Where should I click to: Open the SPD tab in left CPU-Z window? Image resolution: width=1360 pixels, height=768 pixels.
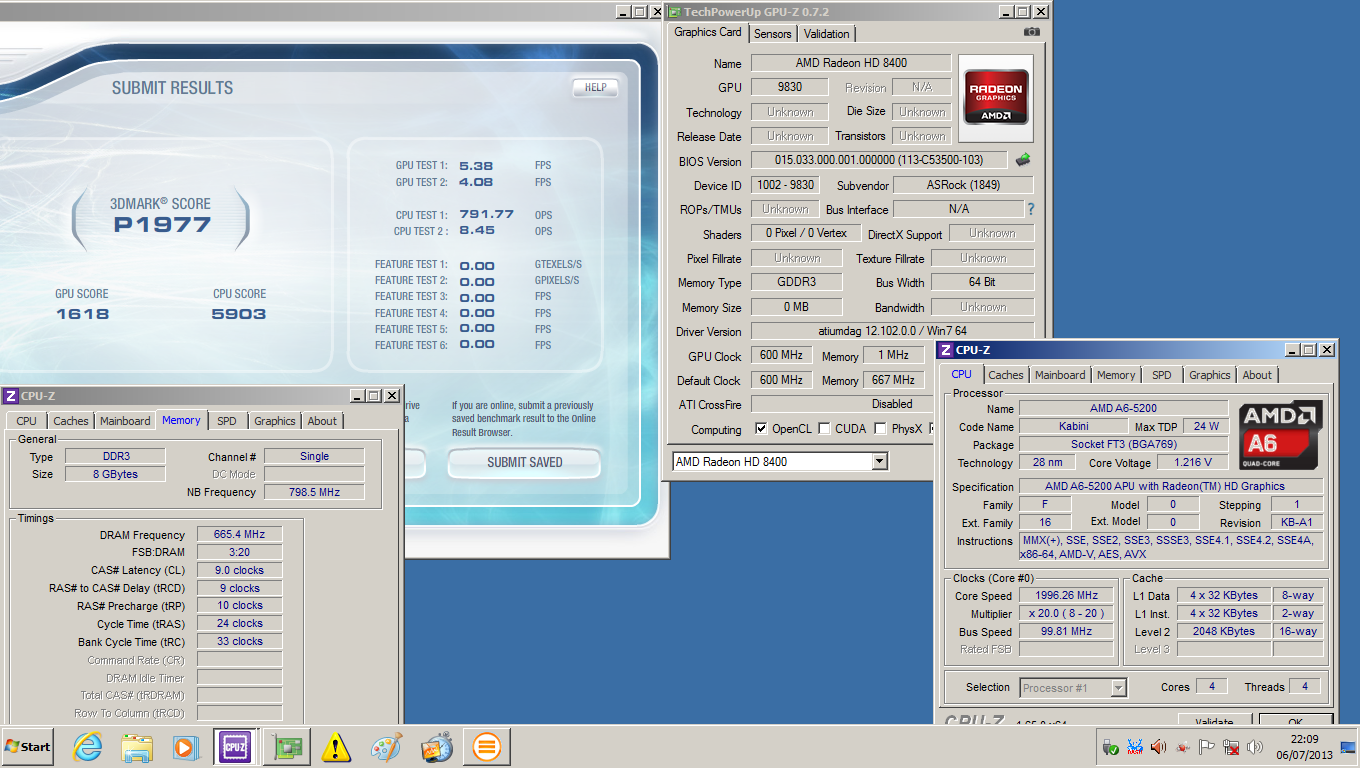[x=227, y=421]
